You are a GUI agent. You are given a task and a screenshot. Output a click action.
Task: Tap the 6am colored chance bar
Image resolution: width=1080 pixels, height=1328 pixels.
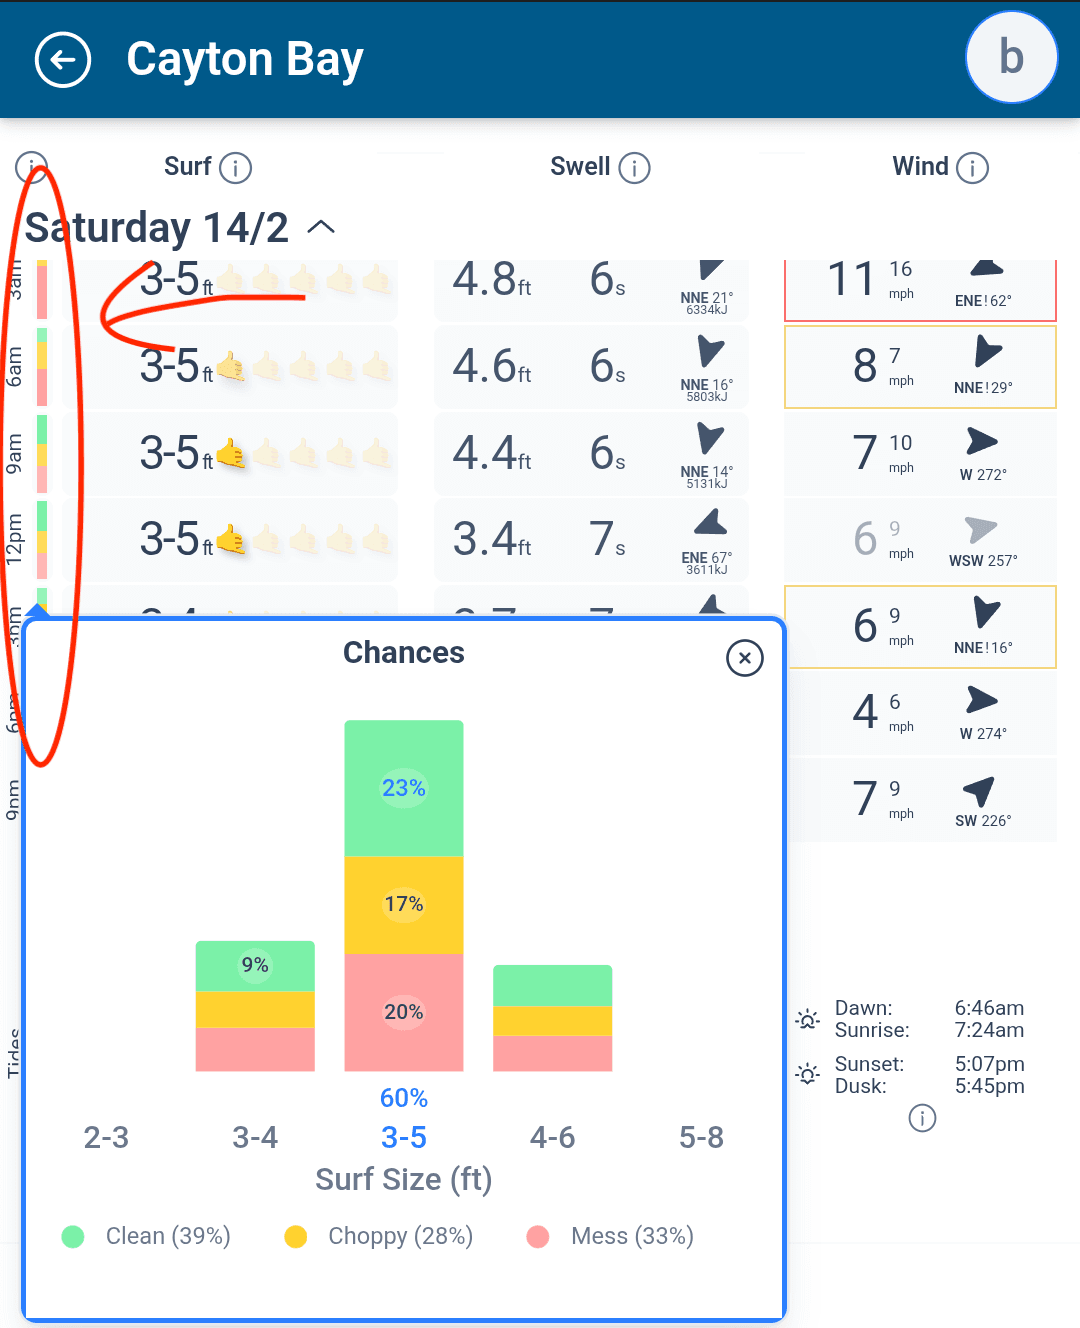coord(42,367)
